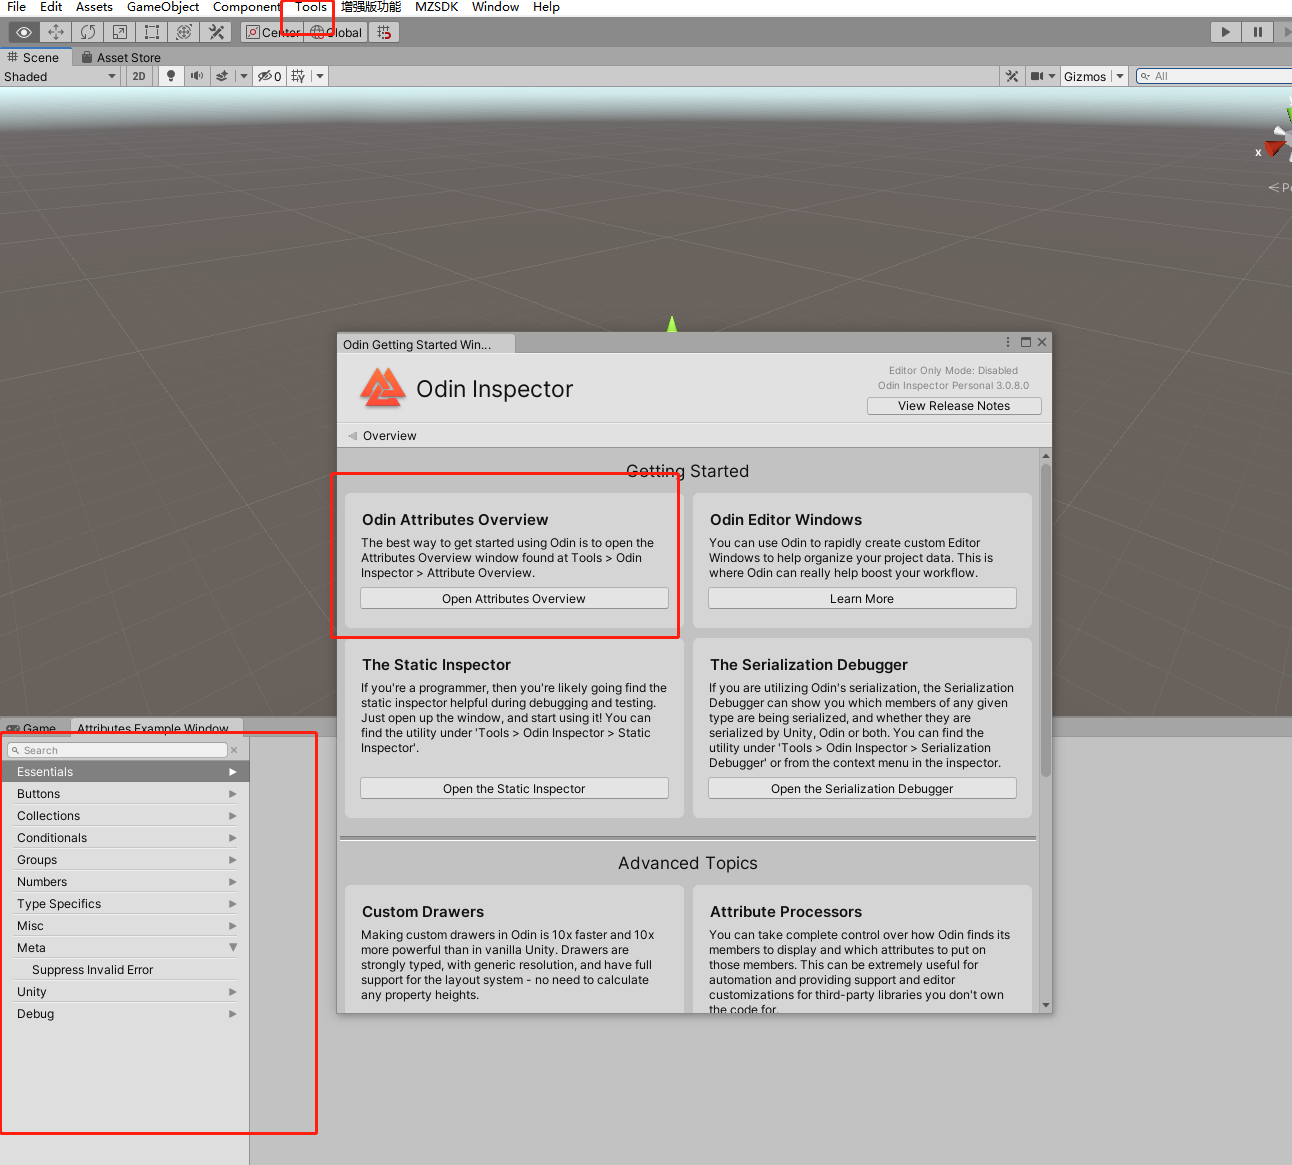1292x1165 pixels.
Task: Click Open the Static Inspector button
Action: [x=514, y=788]
